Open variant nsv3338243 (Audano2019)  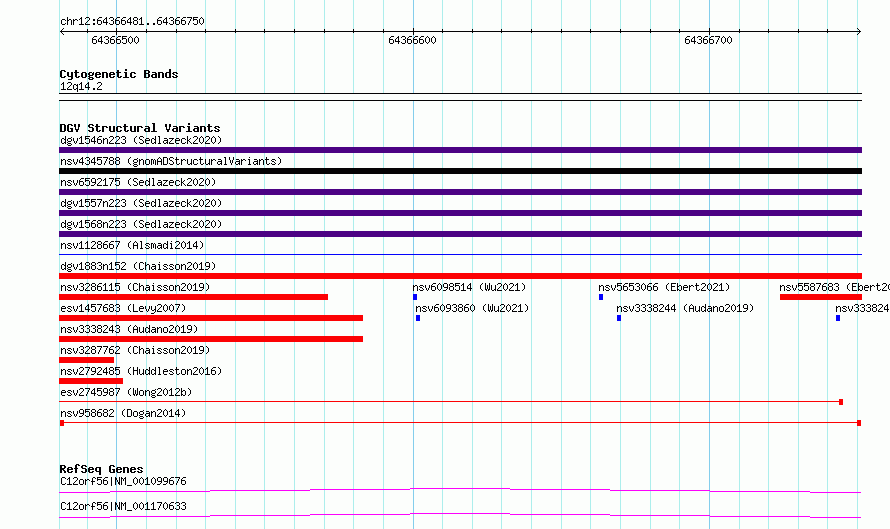point(129,329)
